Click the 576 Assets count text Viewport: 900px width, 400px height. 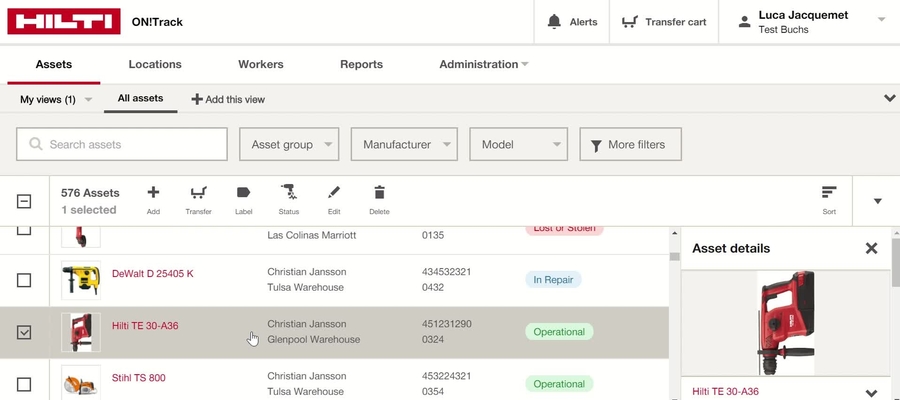[x=90, y=193]
